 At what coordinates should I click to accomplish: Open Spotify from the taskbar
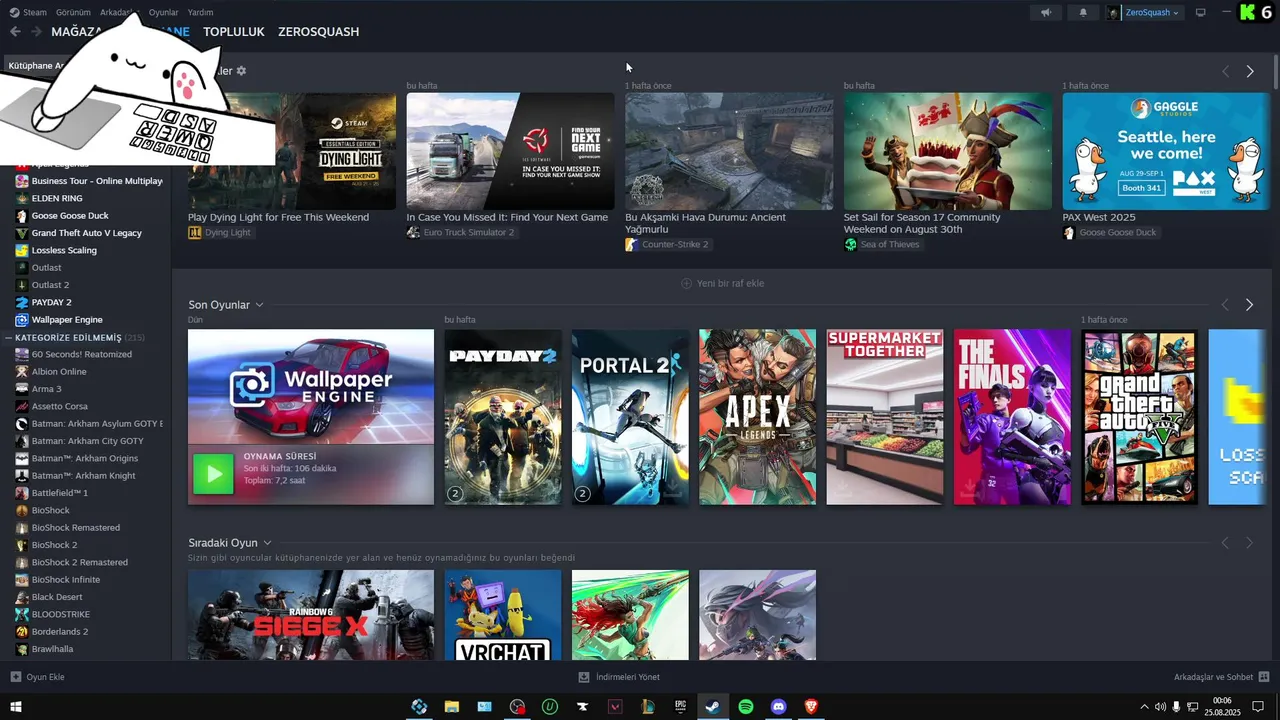pos(745,707)
